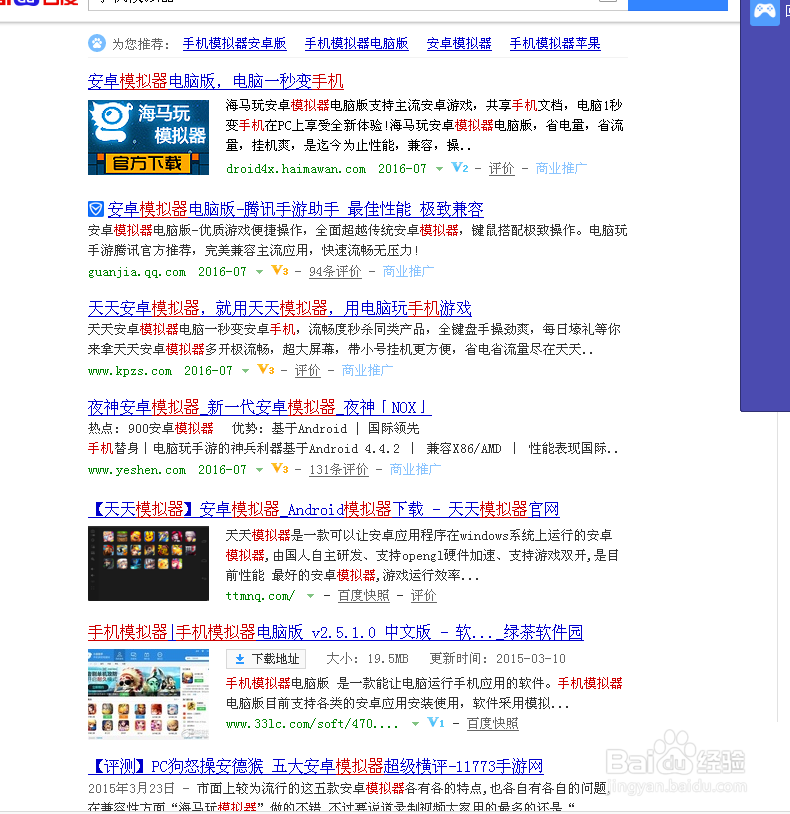Click the Baidu paw recommendation icon

(97, 43)
